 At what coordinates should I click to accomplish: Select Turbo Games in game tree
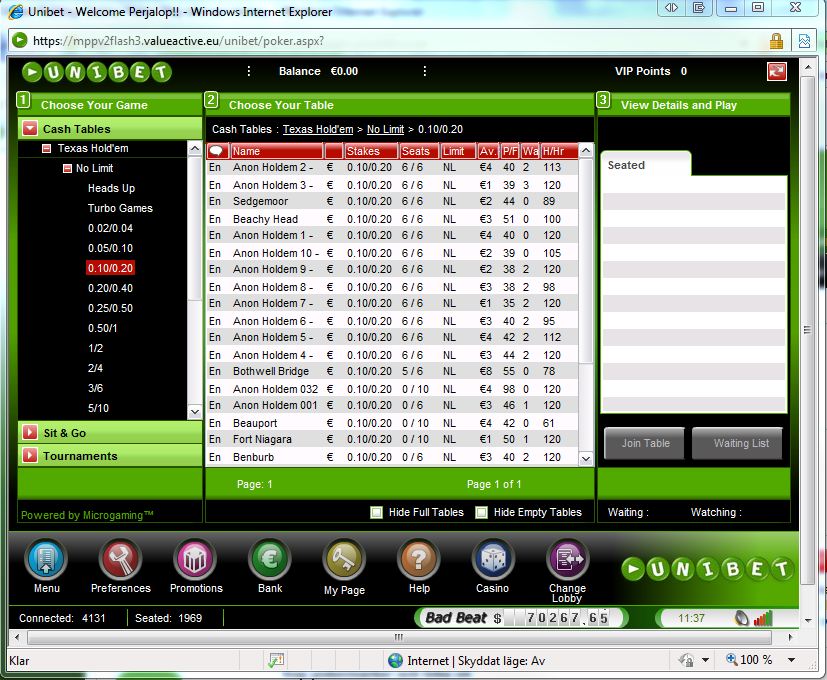coord(120,208)
